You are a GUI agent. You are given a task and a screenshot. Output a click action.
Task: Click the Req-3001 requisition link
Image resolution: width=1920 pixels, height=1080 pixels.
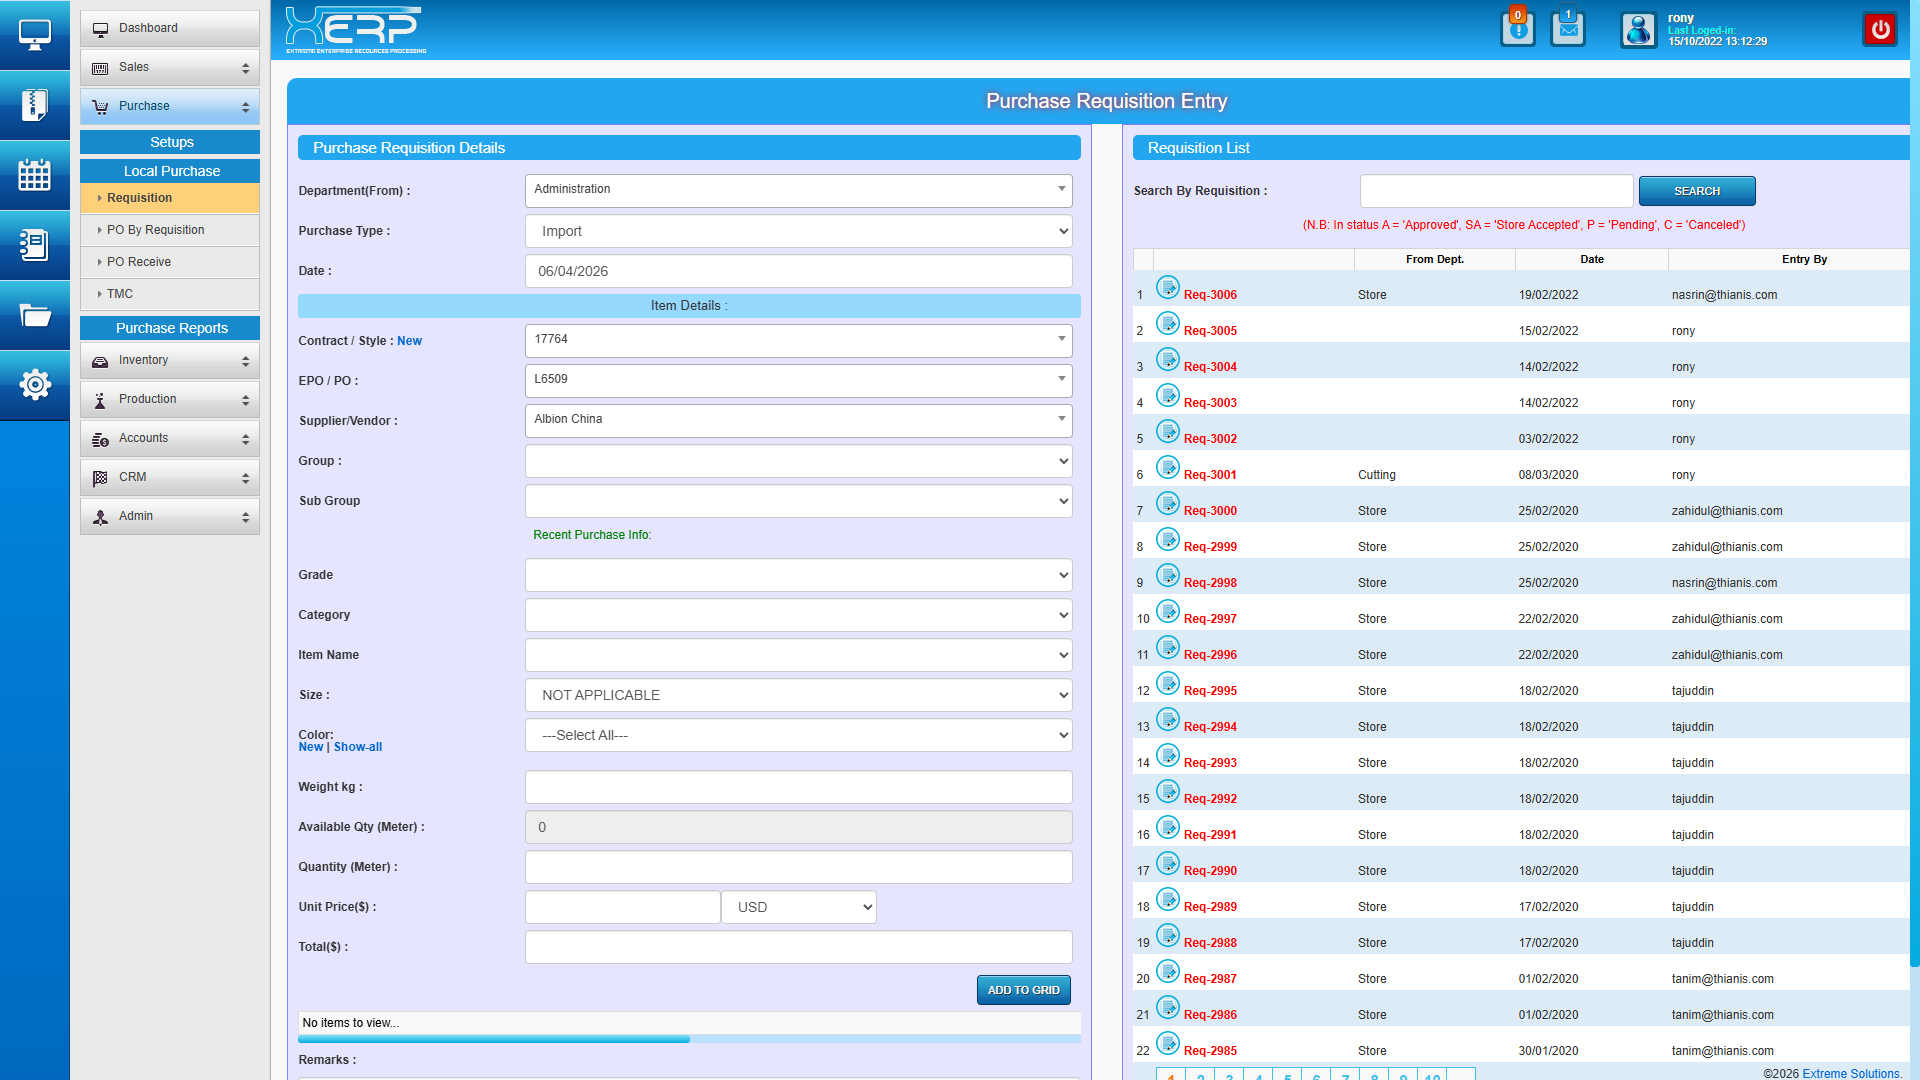pyautogui.click(x=1210, y=475)
